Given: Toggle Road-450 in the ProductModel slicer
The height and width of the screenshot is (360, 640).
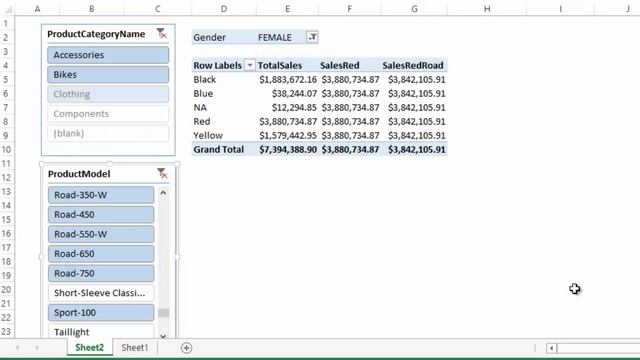Looking at the screenshot, I should coord(101,214).
